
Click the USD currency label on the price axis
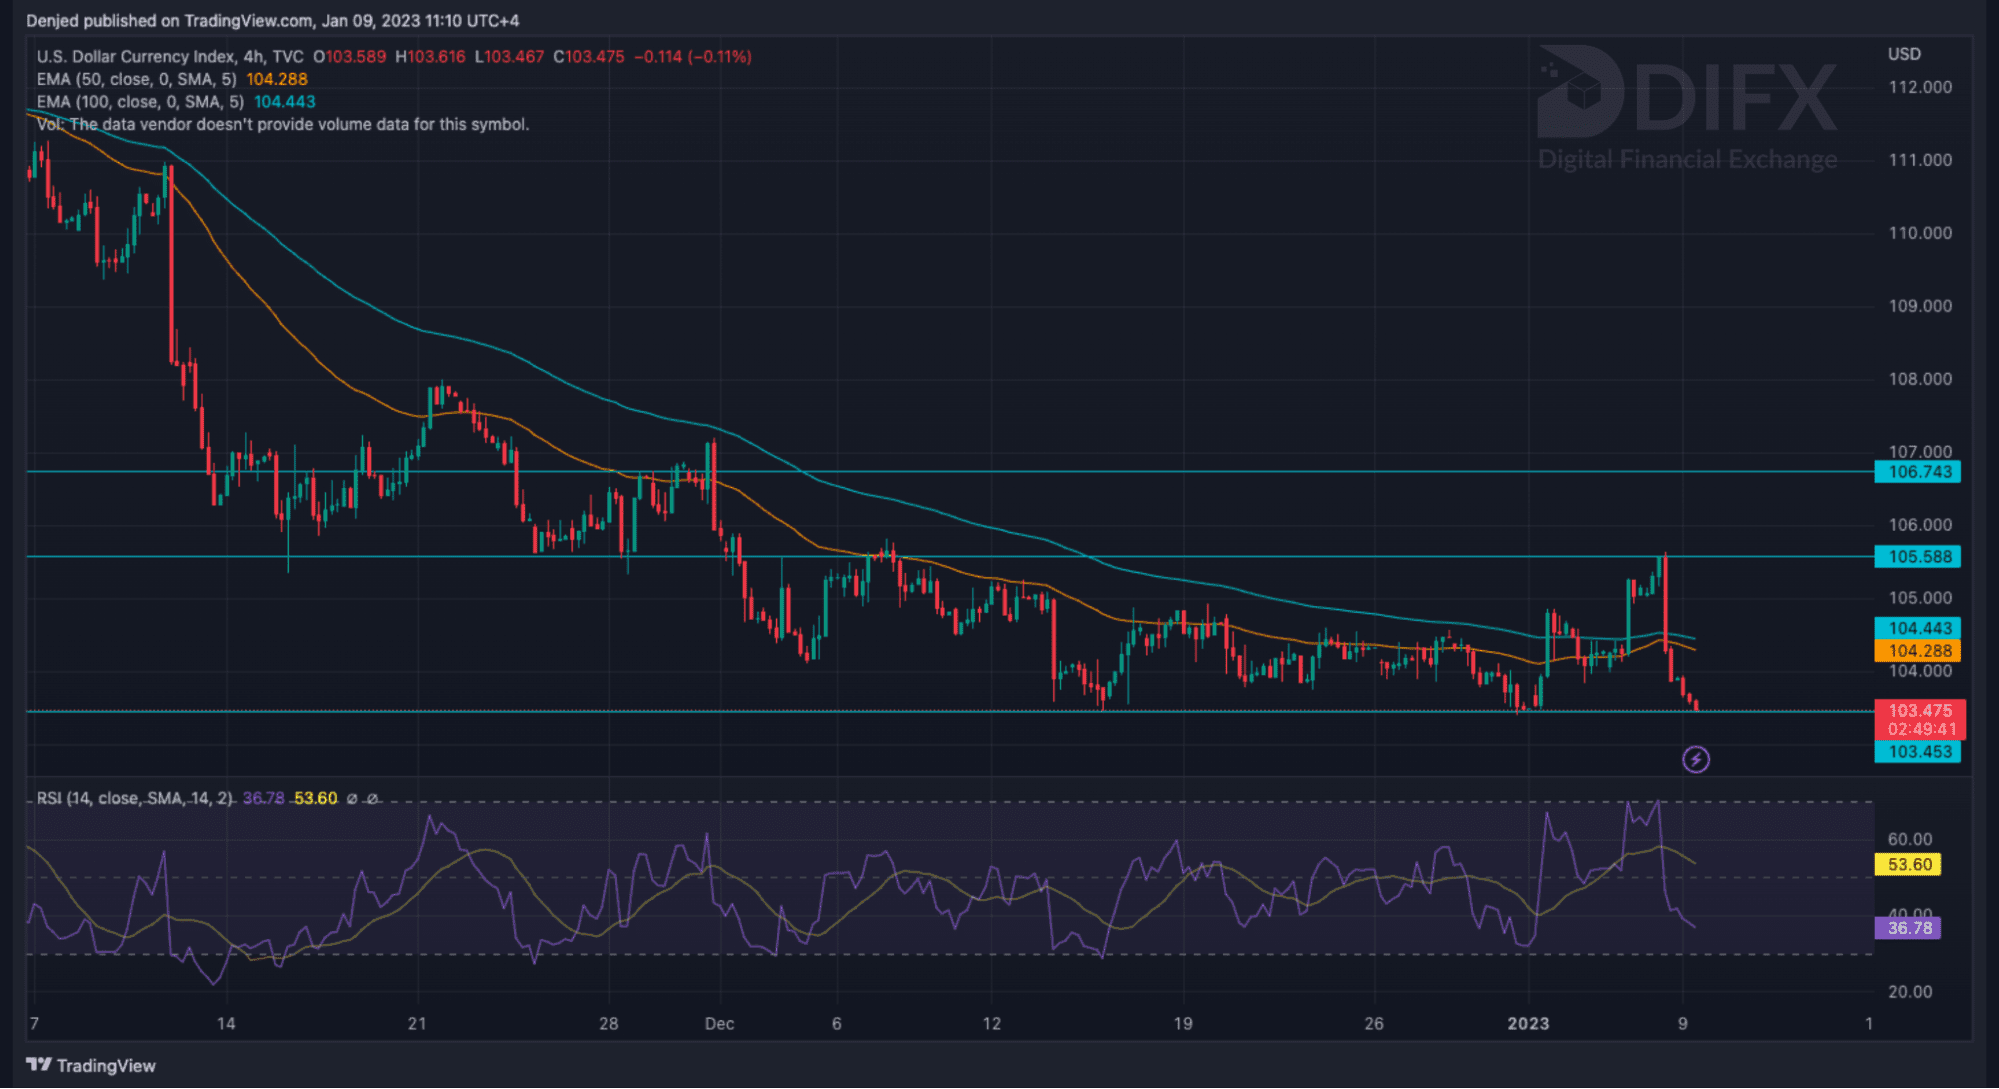[x=1904, y=54]
